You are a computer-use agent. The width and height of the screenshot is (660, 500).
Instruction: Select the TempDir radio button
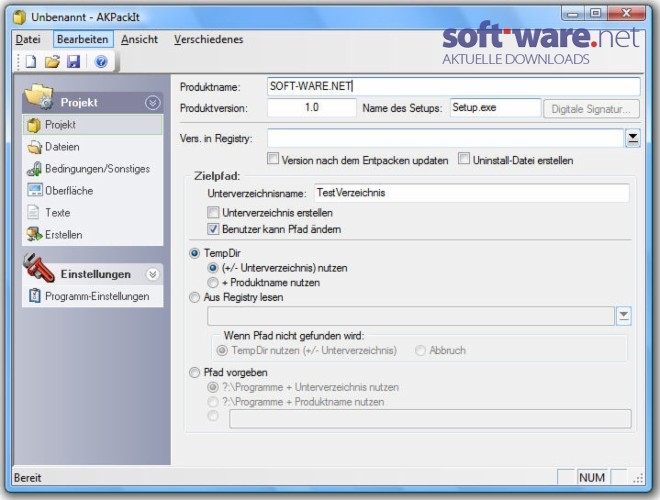pos(194,253)
